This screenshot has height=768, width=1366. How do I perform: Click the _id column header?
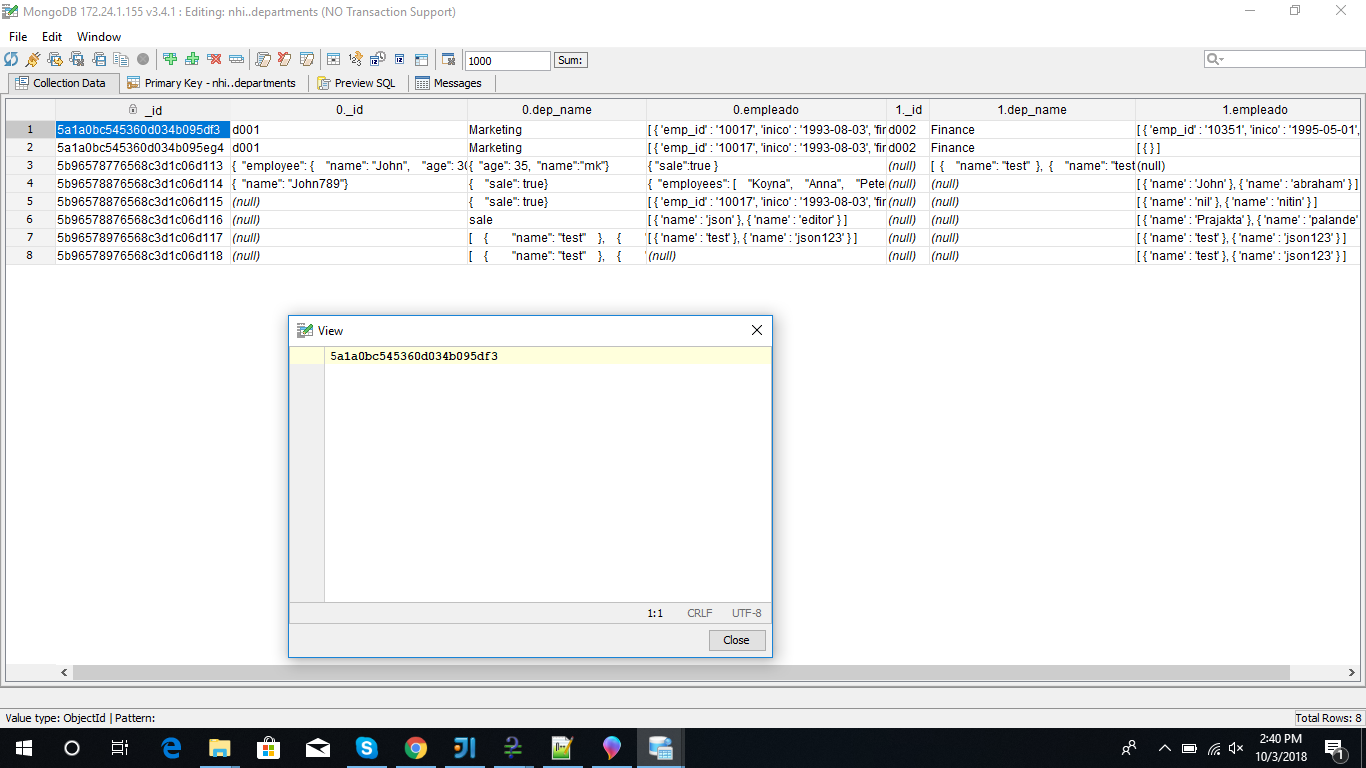[143, 110]
